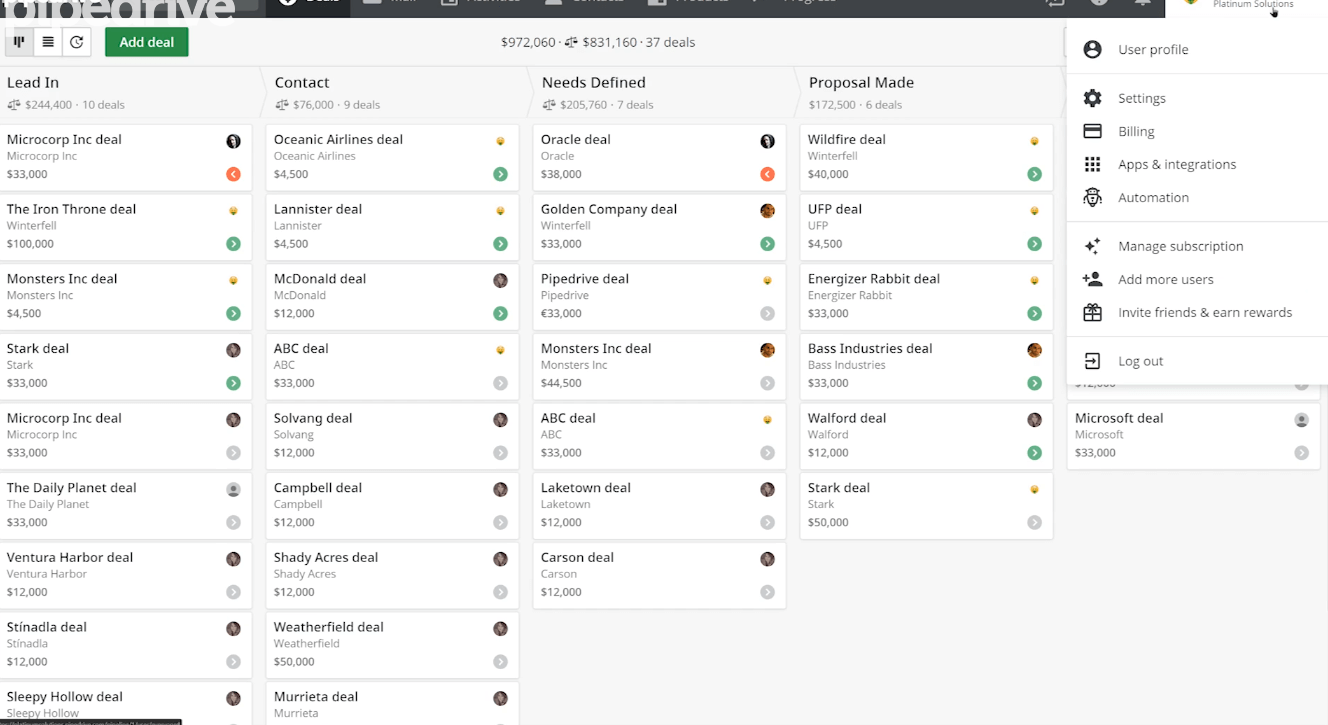Click the Add deal button
Image resolution: width=1328 pixels, height=725 pixels.
pyautogui.click(x=146, y=42)
